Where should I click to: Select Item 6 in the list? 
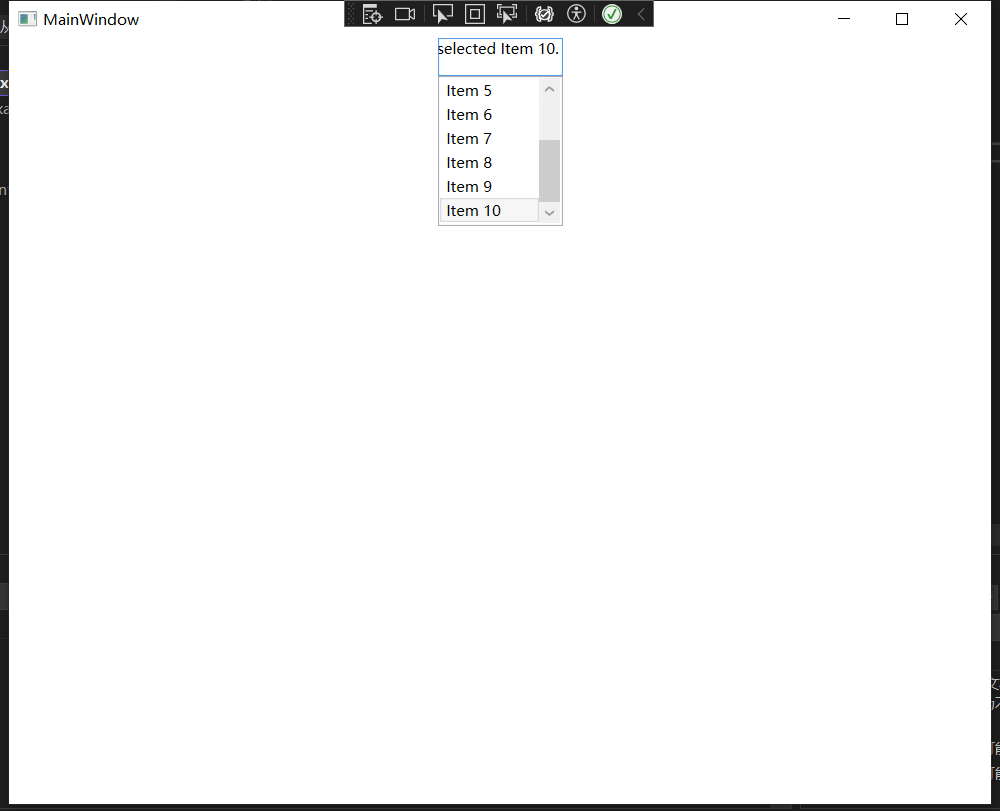pyautogui.click(x=489, y=115)
